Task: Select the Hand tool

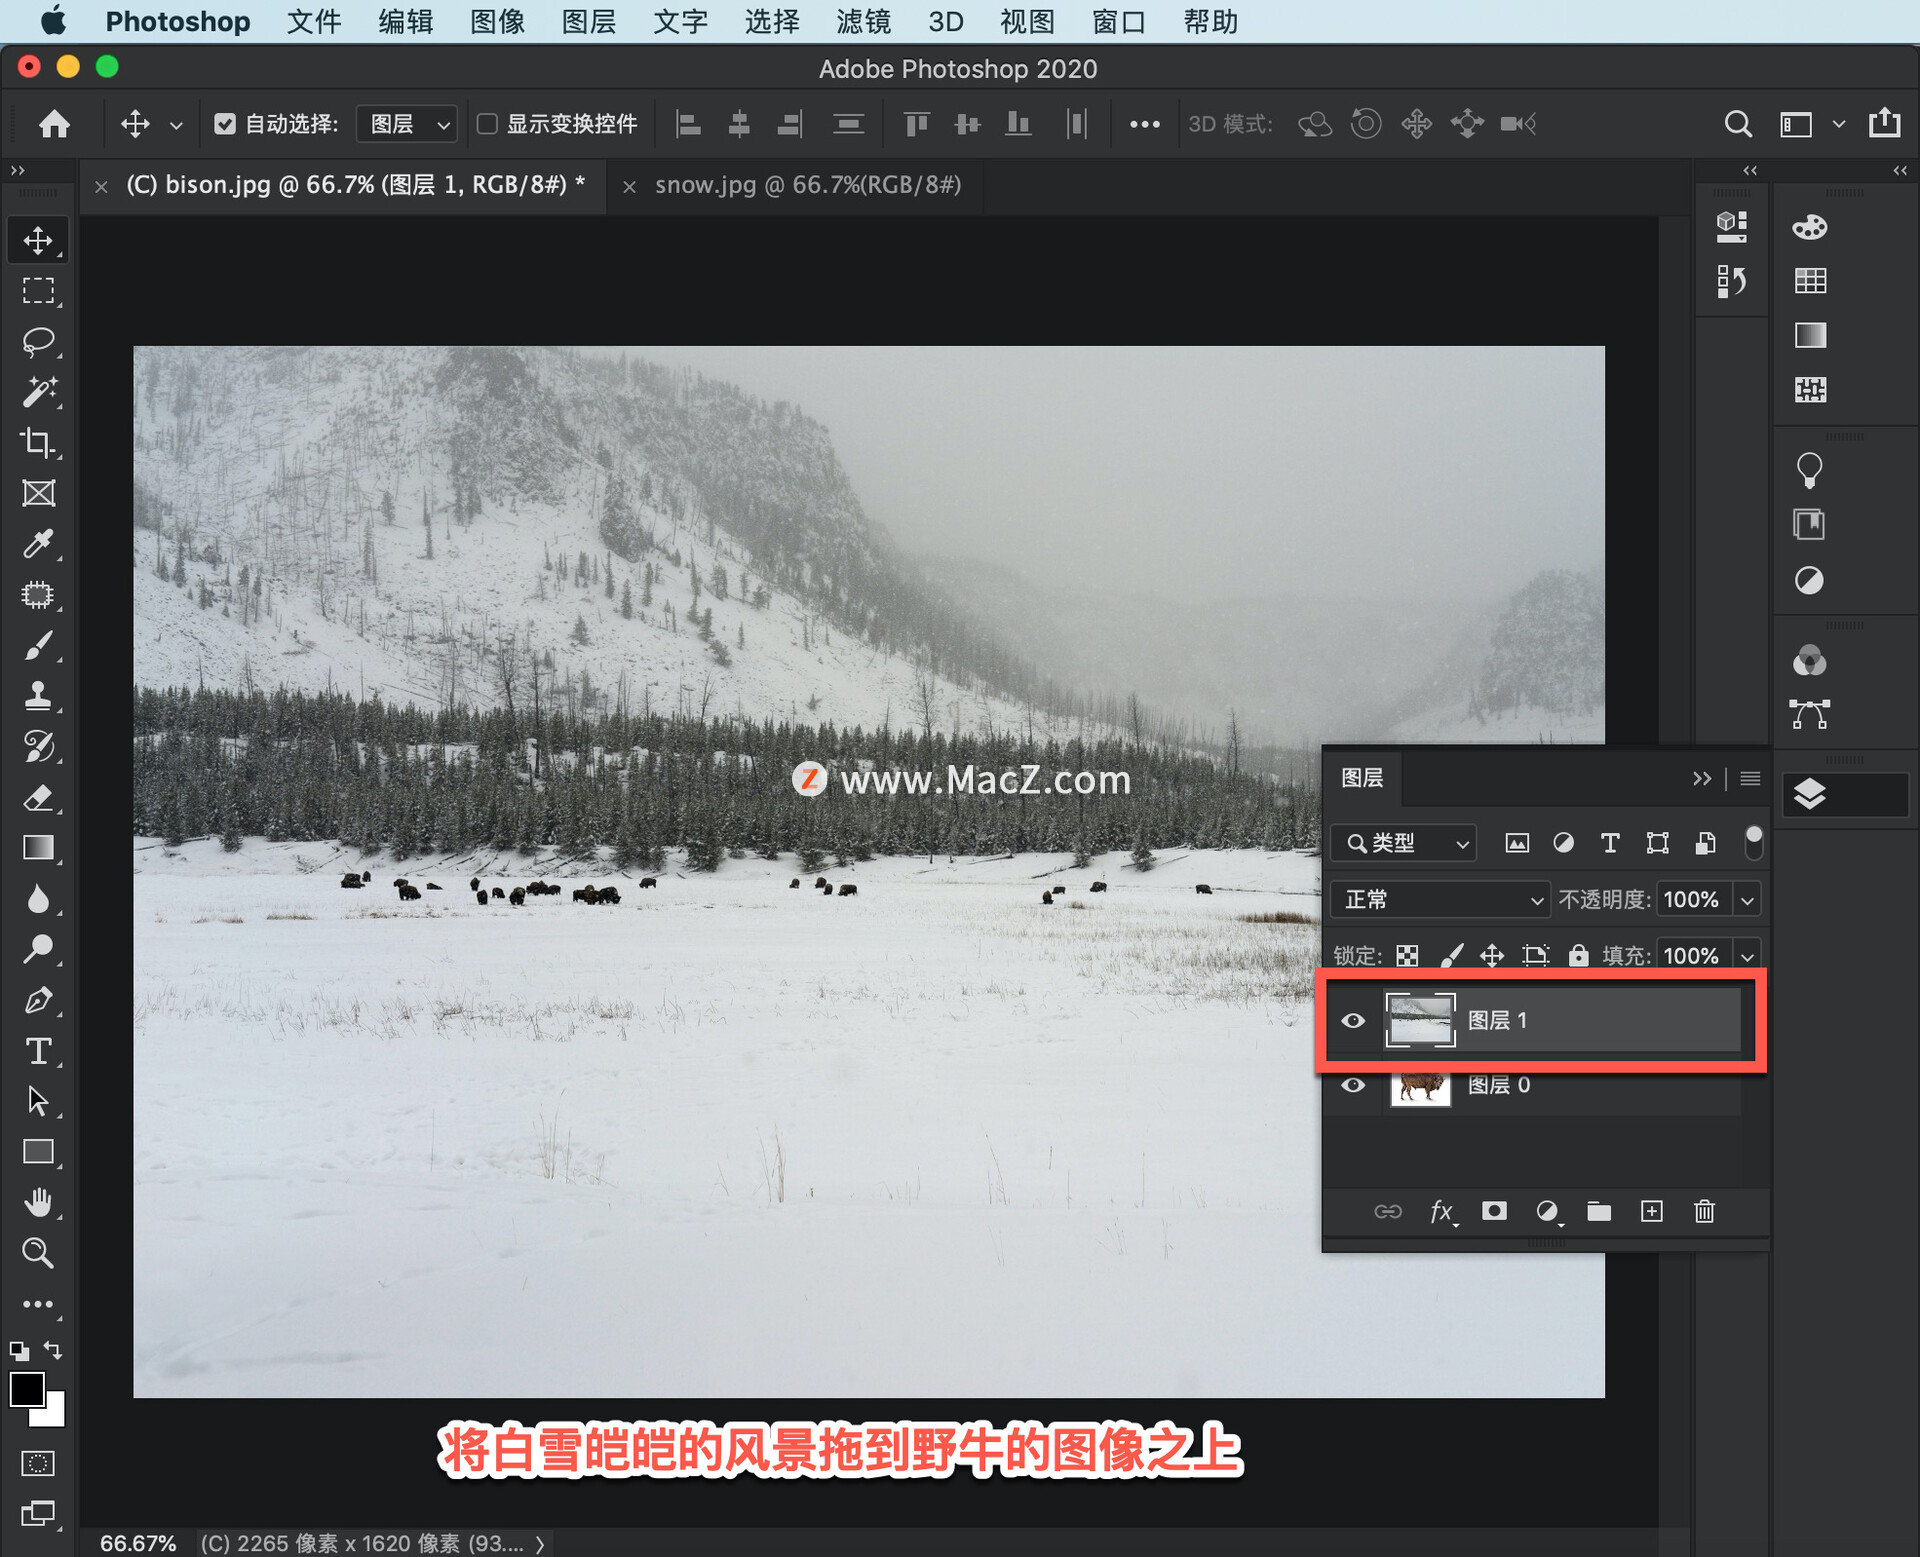Action: click(x=38, y=1202)
